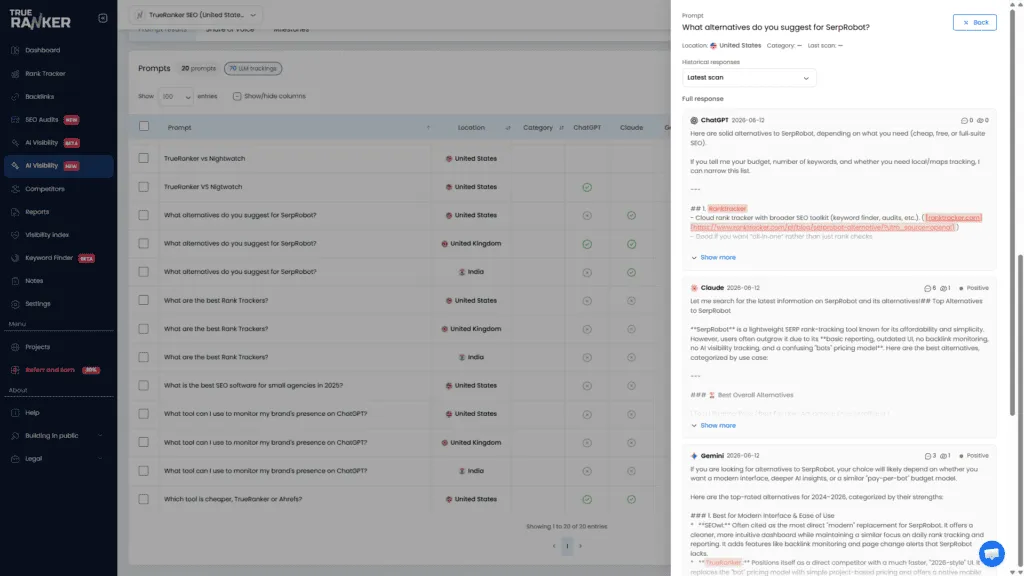Click the Keyword Finder icon
This screenshot has height=576, width=1024.
coord(15,258)
